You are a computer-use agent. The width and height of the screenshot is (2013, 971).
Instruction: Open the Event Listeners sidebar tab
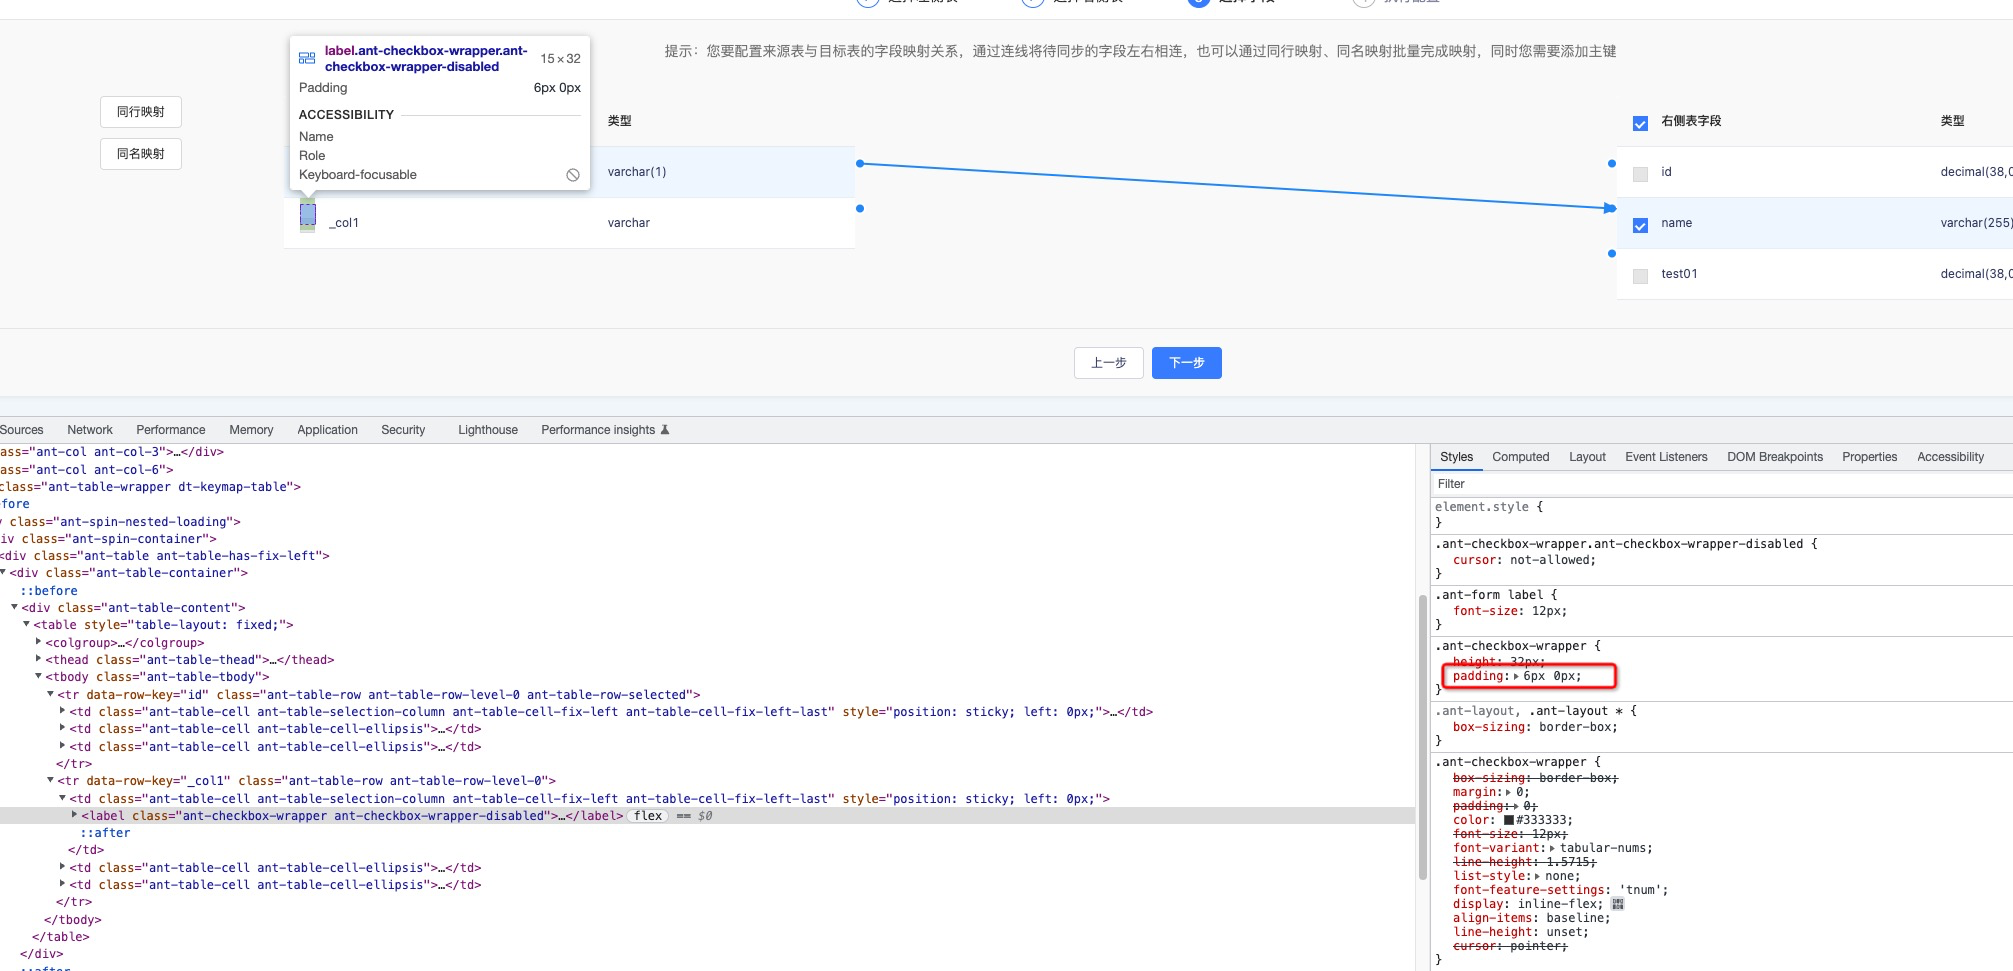pyautogui.click(x=1666, y=457)
